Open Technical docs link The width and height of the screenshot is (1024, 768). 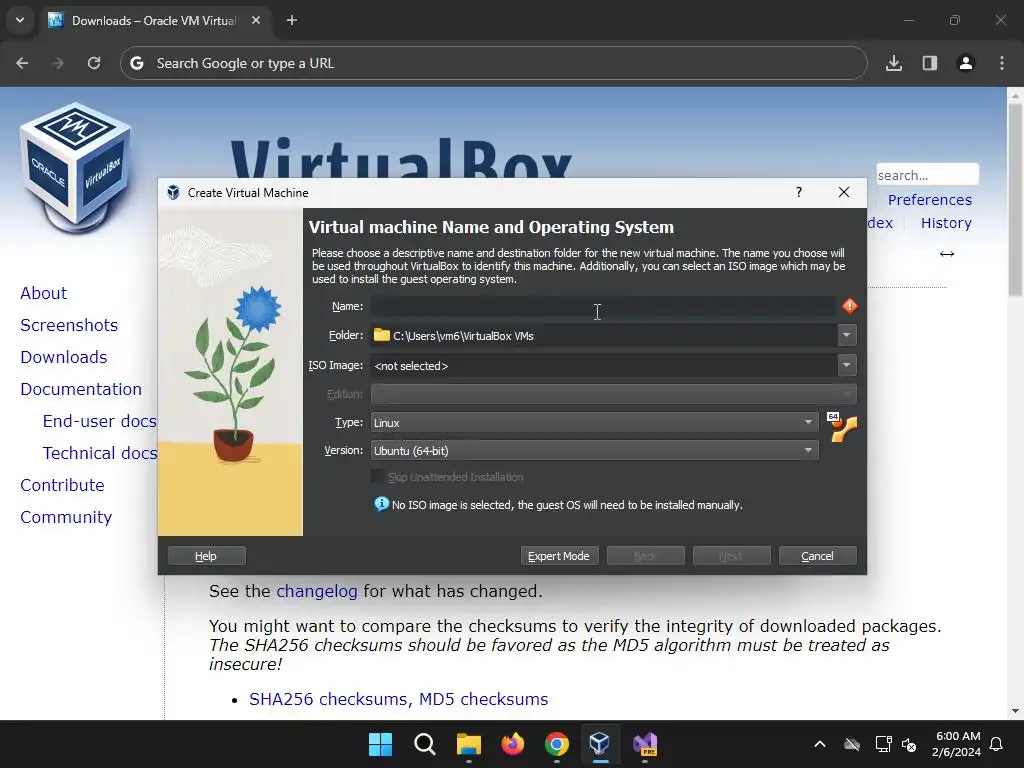(99, 453)
